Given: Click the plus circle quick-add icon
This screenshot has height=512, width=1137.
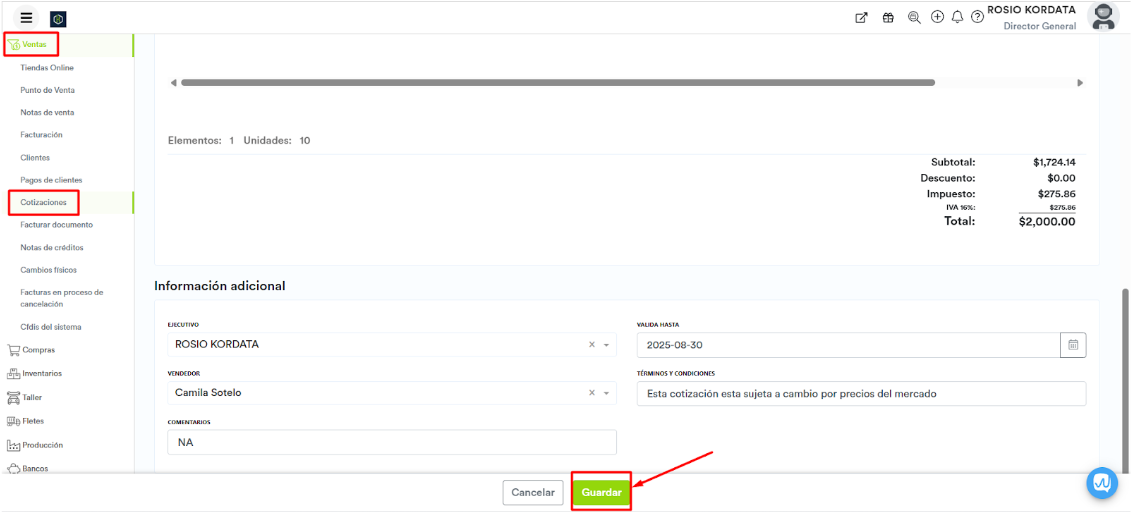Looking at the screenshot, I should (937, 17).
